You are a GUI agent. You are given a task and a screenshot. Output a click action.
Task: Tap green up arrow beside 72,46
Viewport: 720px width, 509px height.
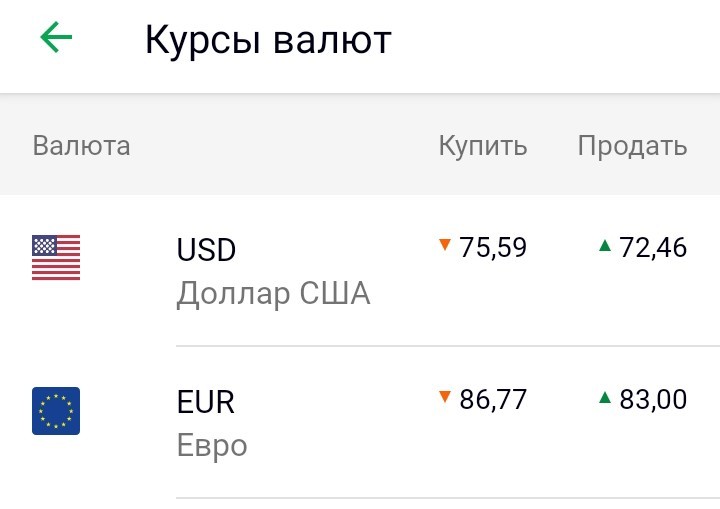click(605, 245)
